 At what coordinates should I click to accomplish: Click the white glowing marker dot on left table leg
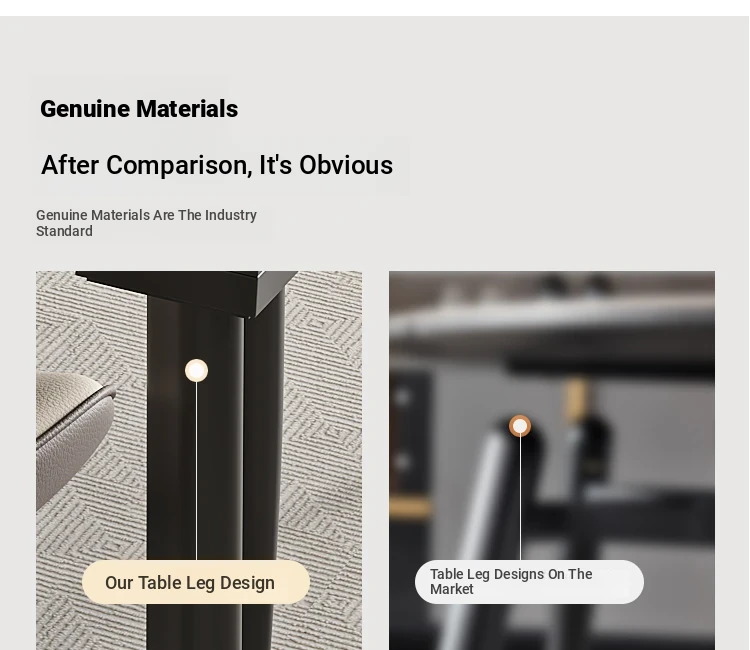click(196, 370)
